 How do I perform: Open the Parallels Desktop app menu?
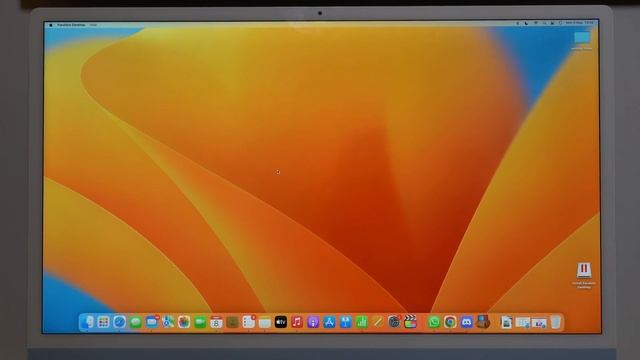coord(71,25)
